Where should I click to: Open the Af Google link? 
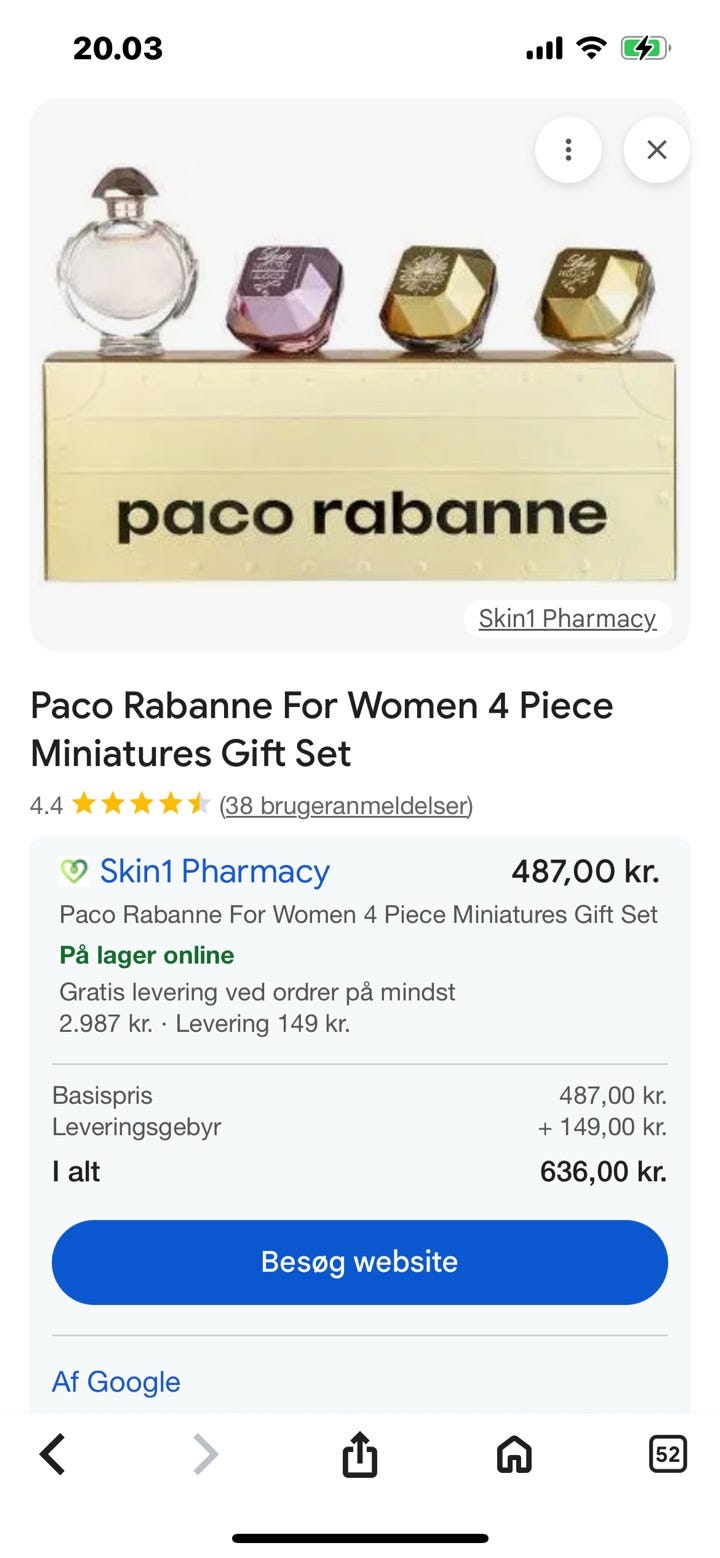coord(116,1381)
